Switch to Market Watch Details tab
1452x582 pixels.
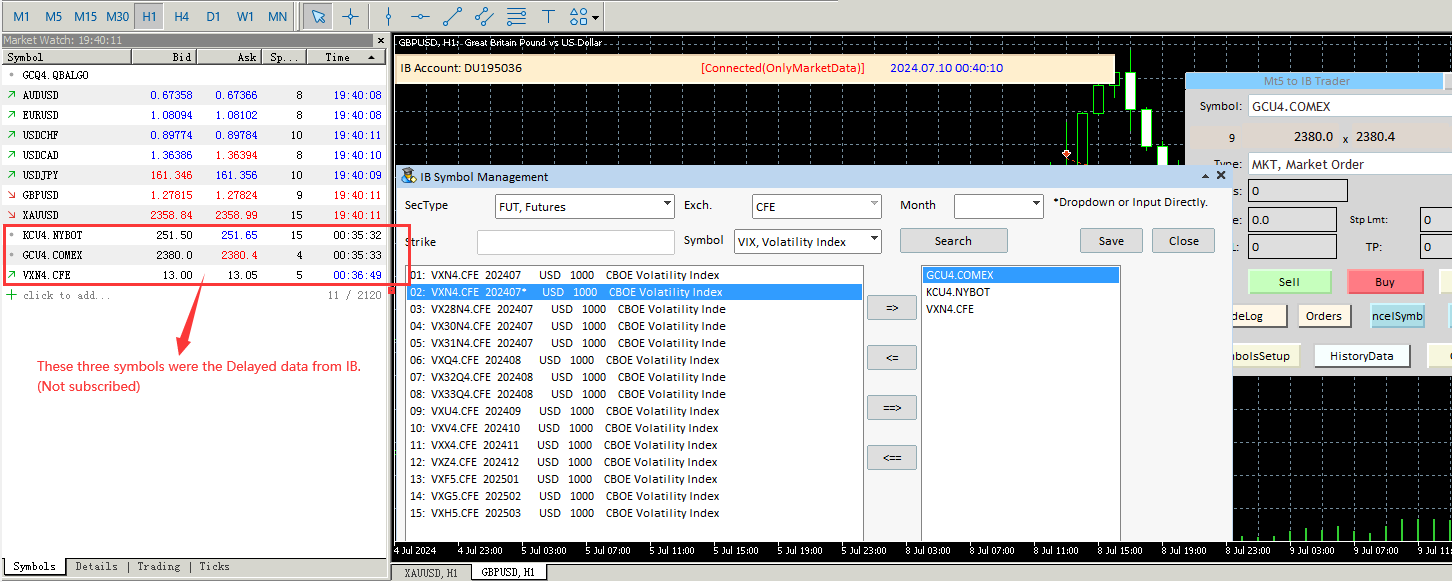97,567
